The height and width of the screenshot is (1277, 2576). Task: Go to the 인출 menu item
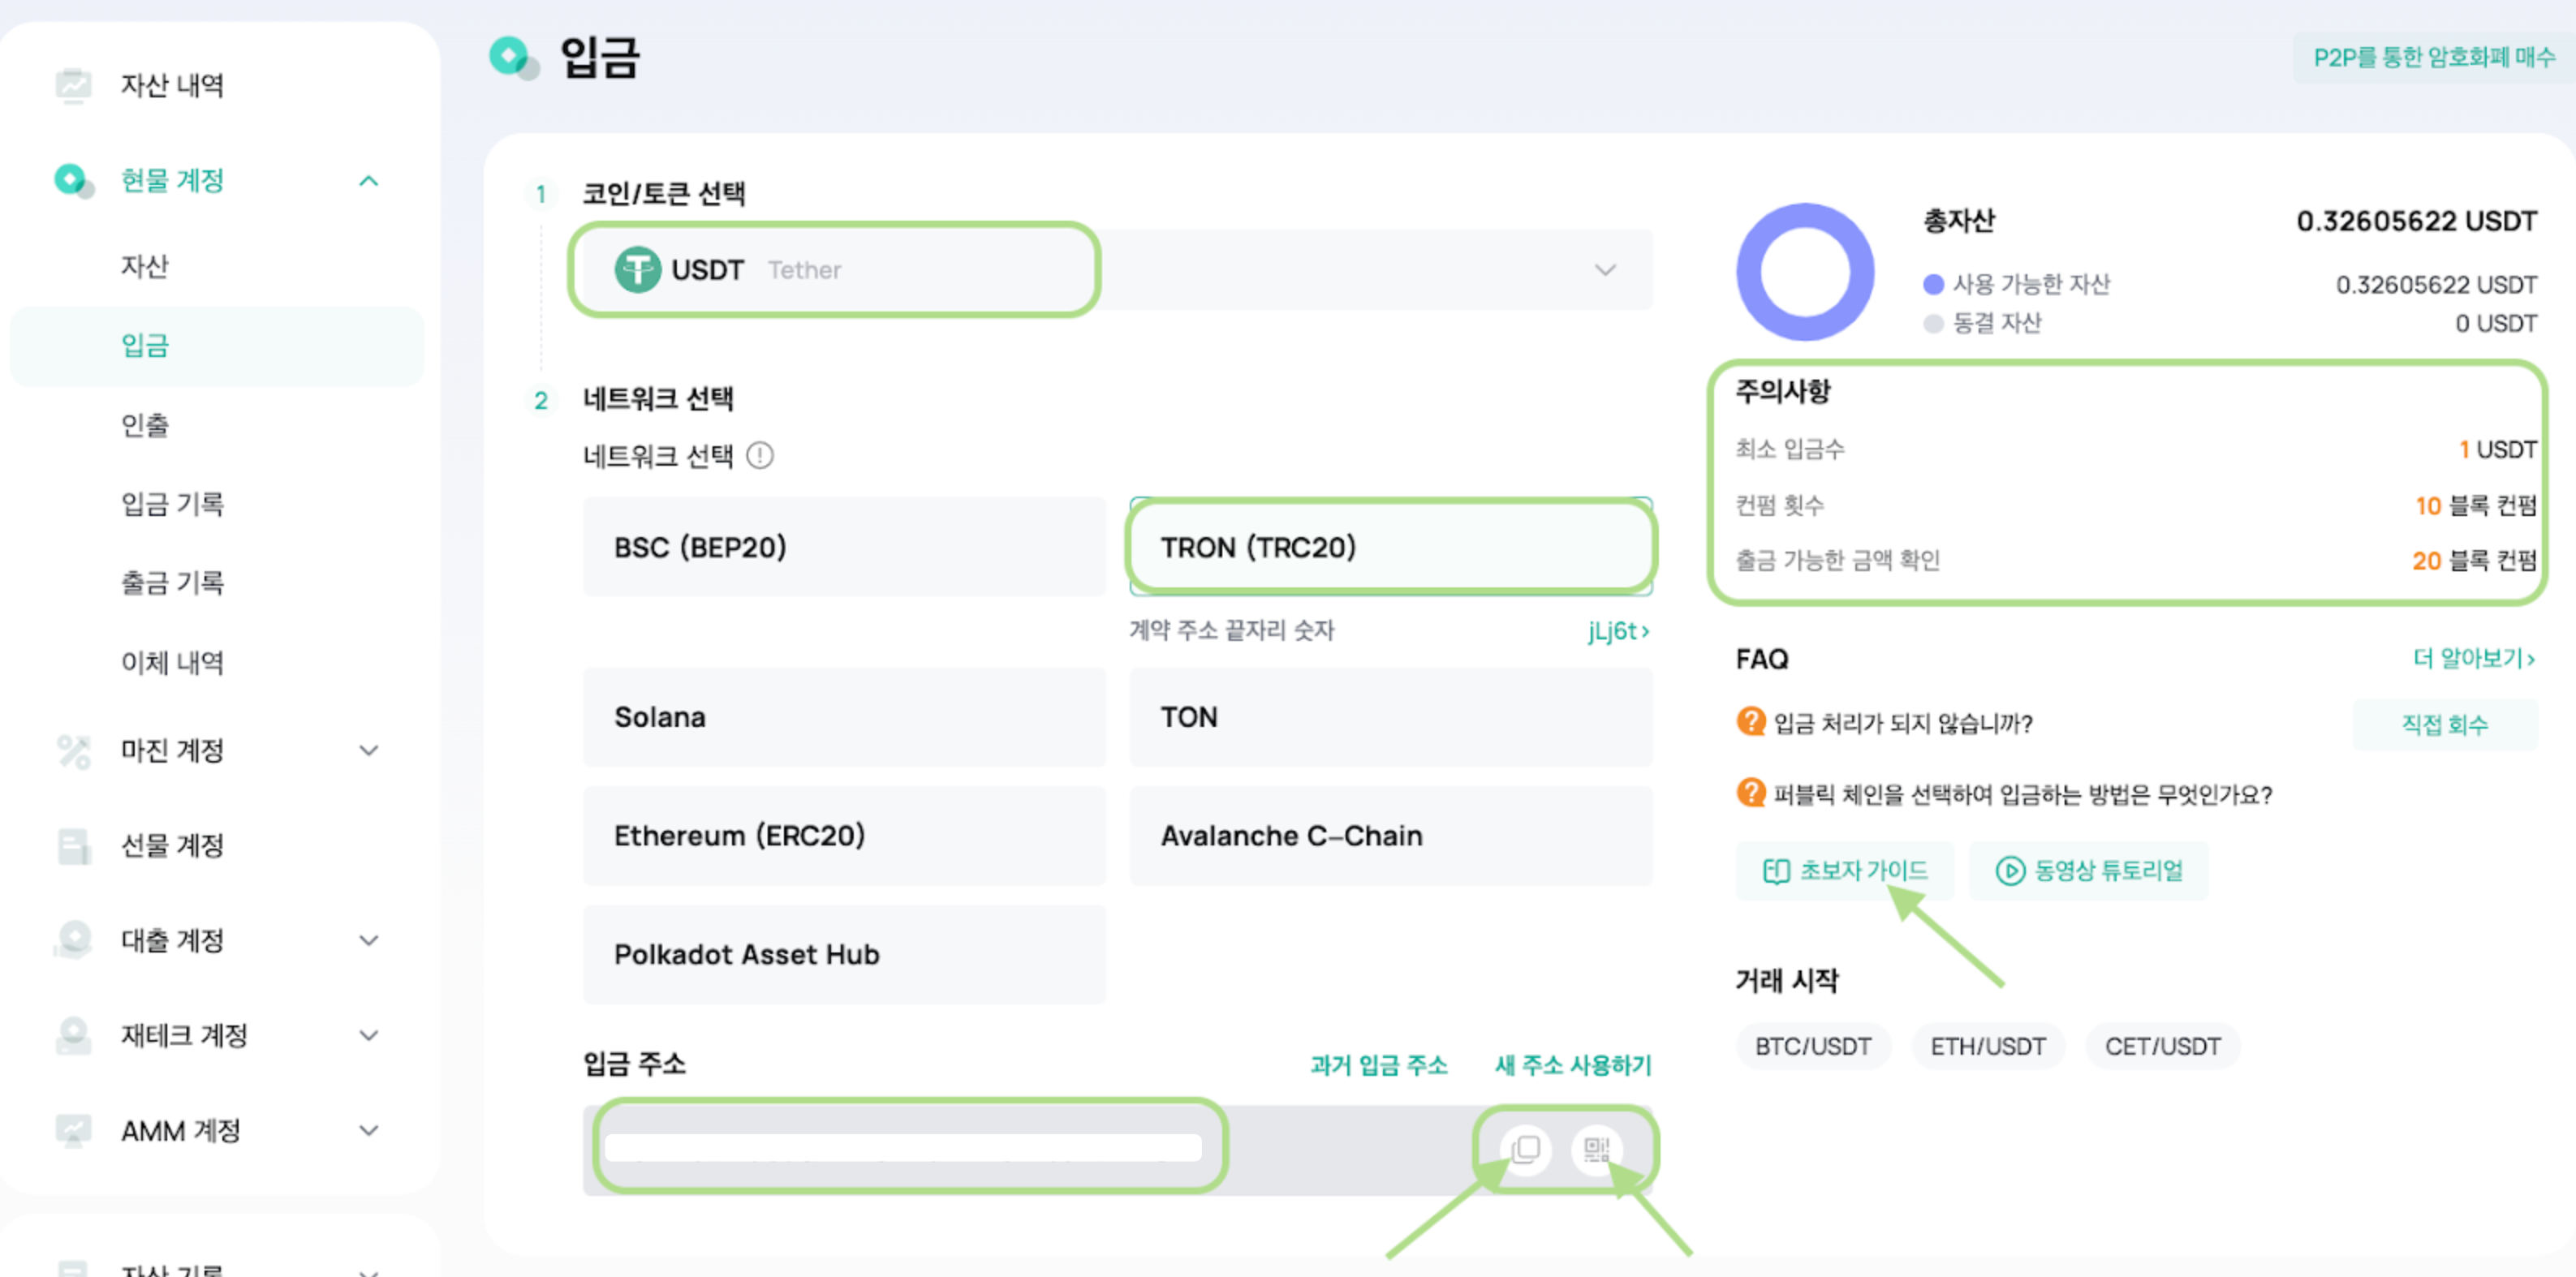click(145, 425)
